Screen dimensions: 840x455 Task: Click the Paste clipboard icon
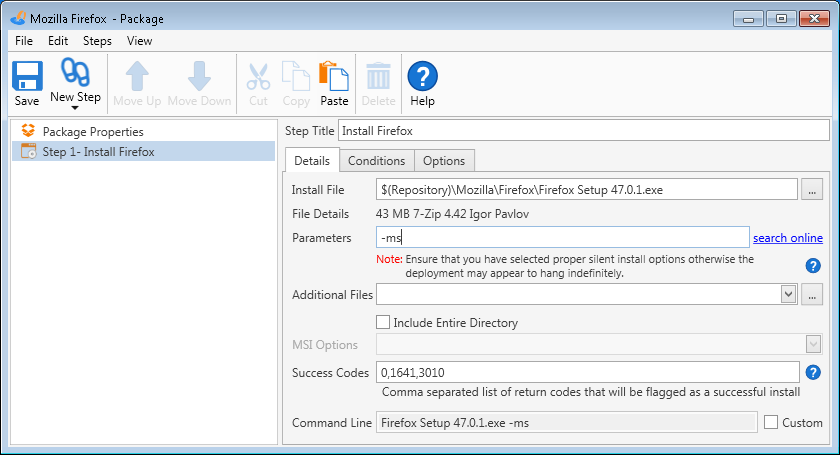[334, 76]
